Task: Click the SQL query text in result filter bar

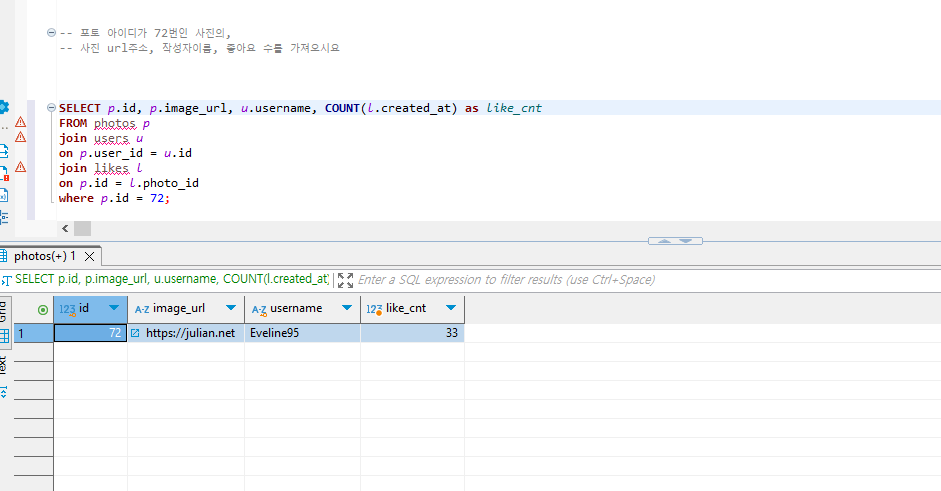Action: (172, 279)
